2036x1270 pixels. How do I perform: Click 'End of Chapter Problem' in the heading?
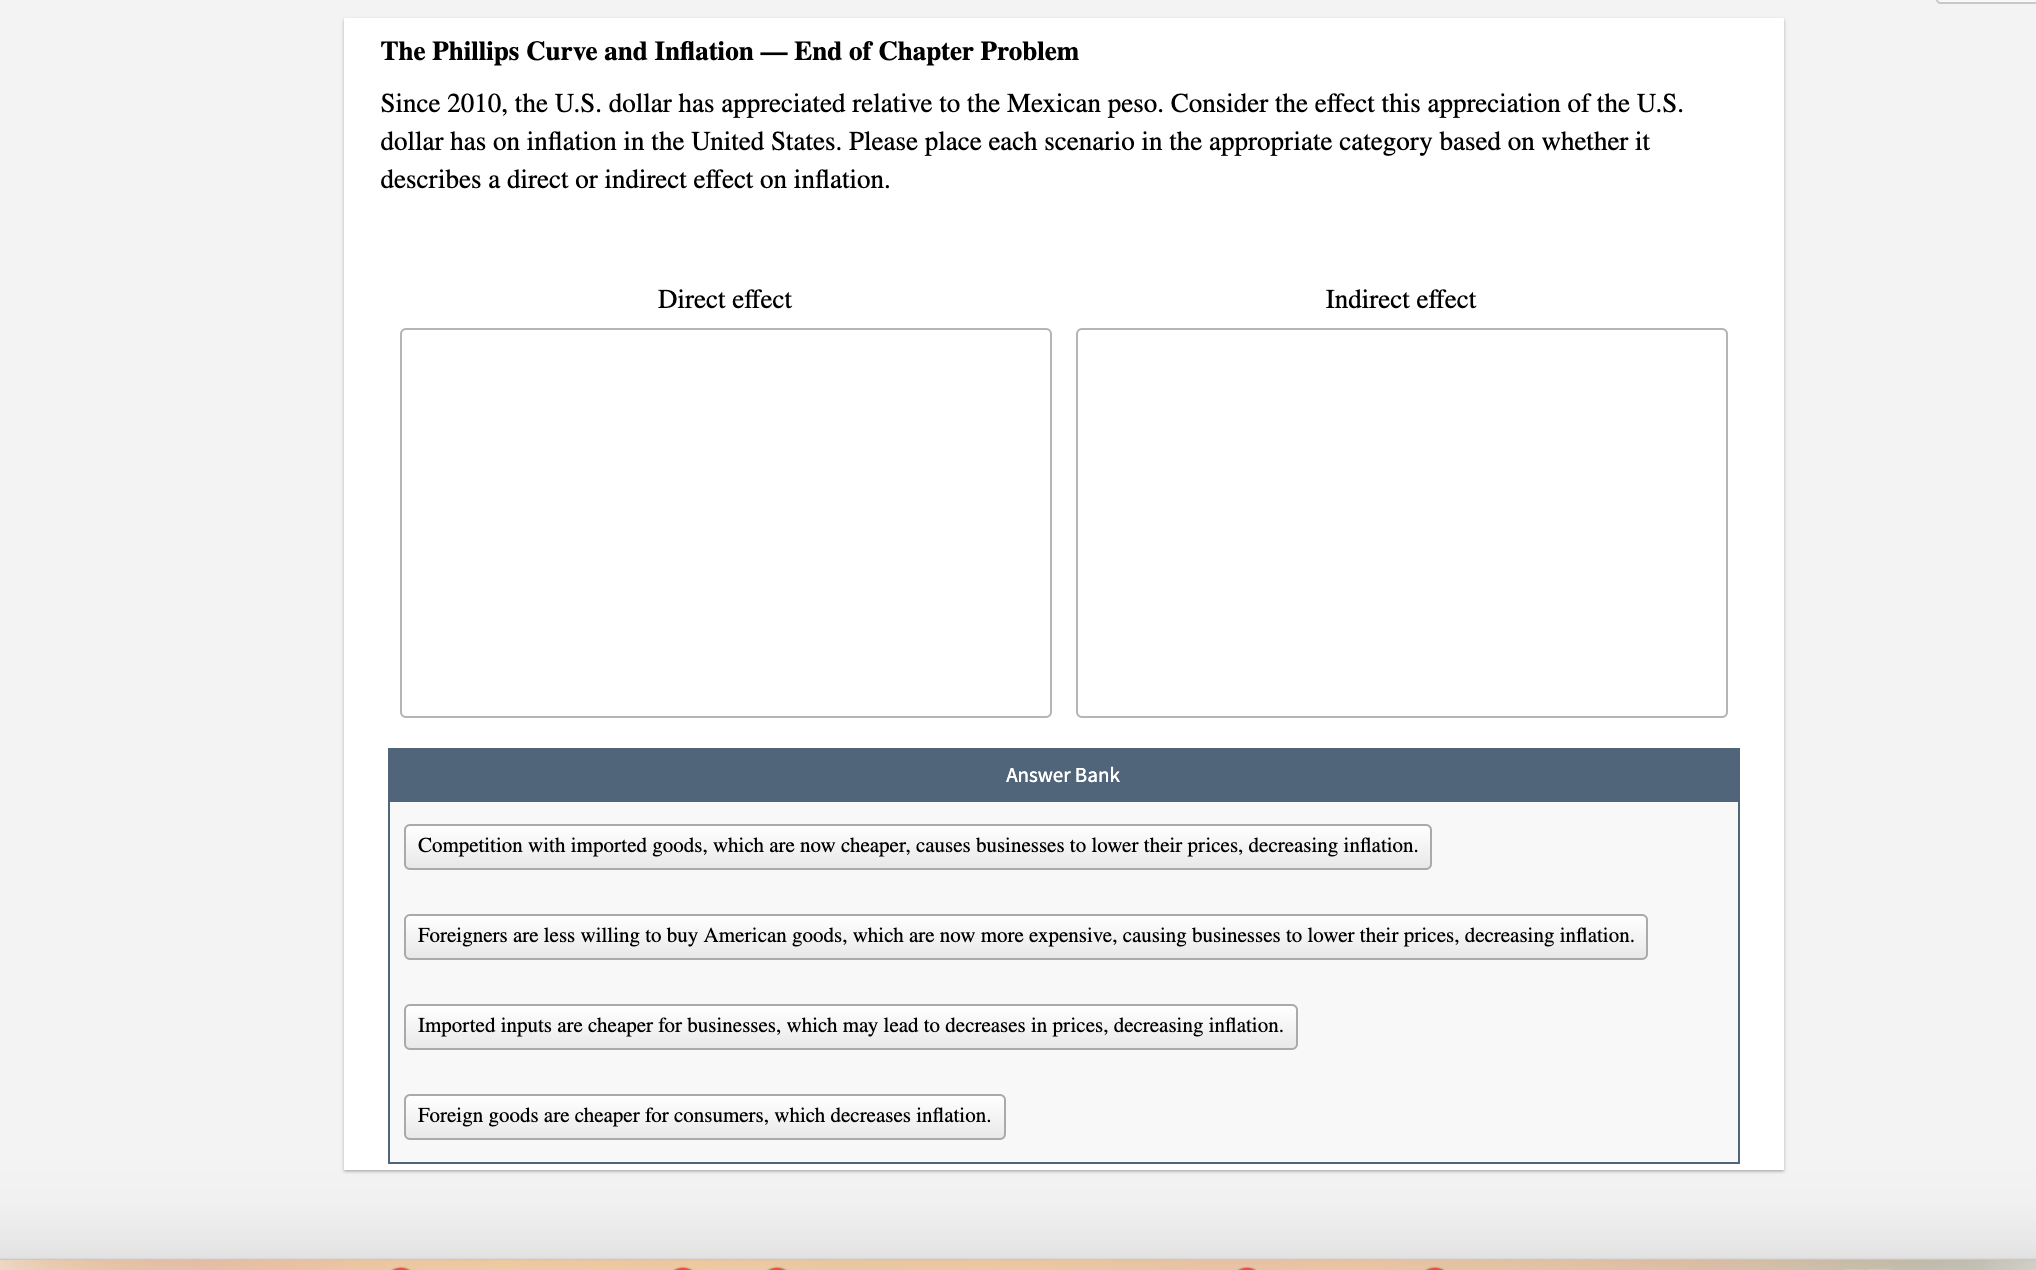click(936, 52)
